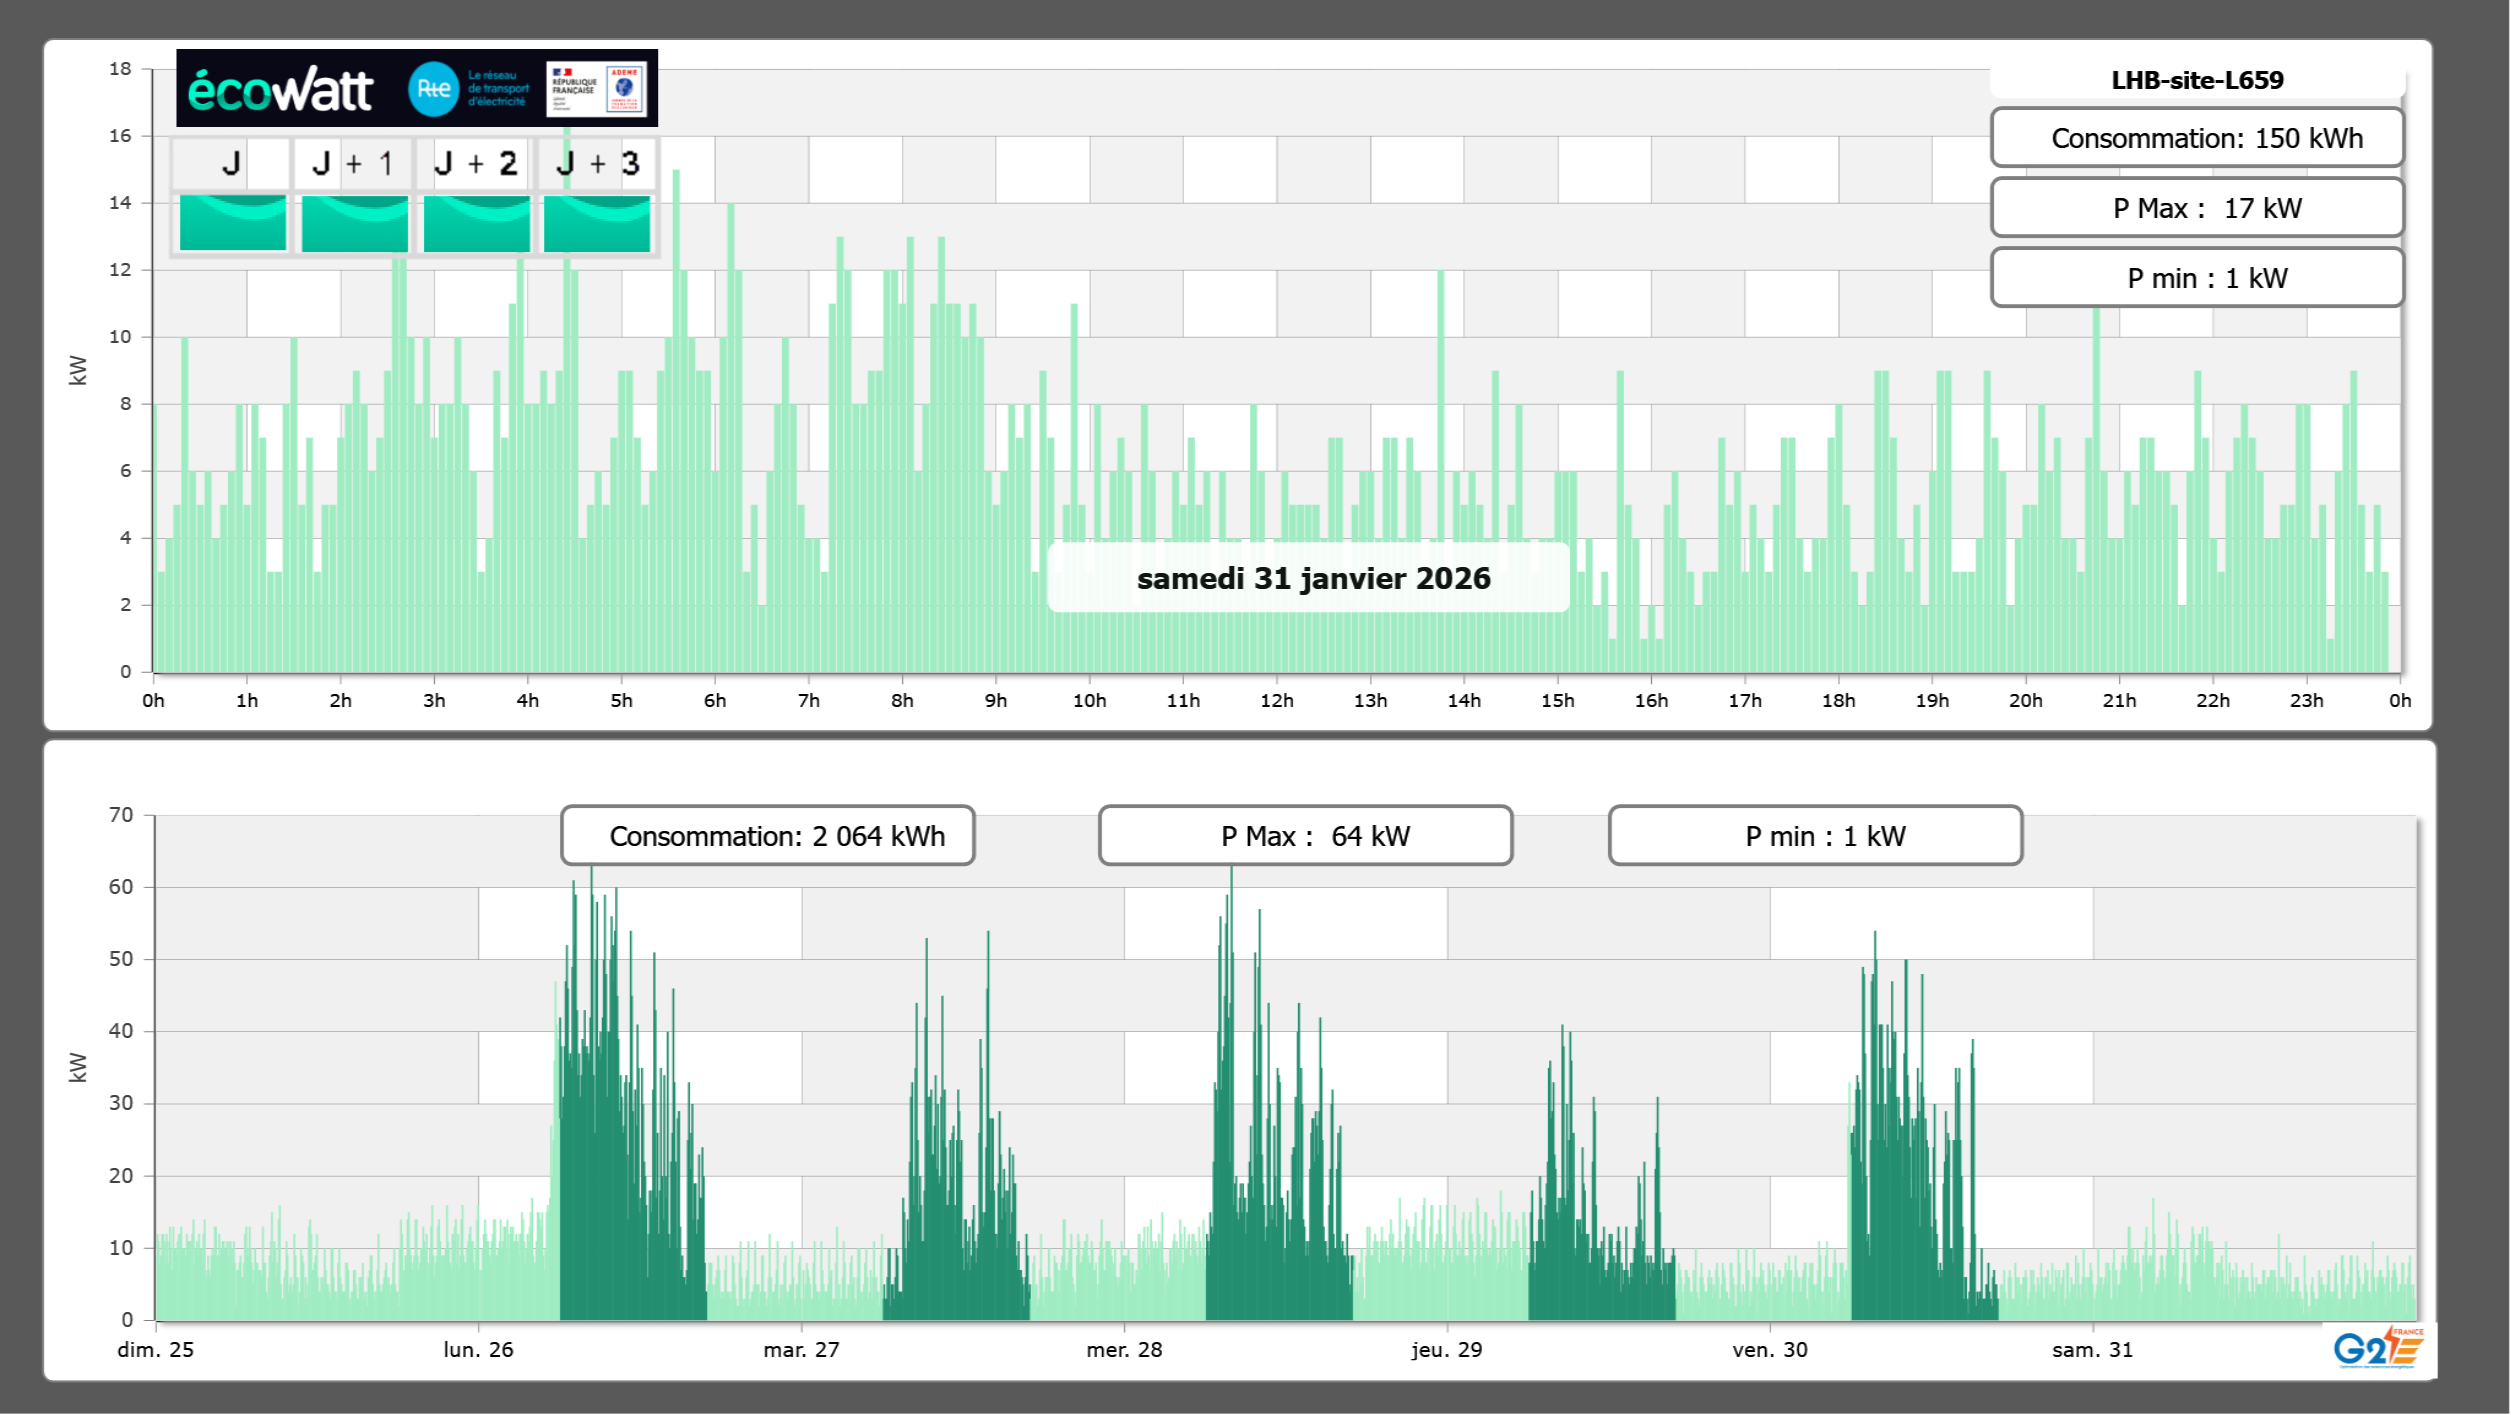Click the lun. 26 axis label
This screenshot has height=1415, width=2511.
point(478,1349)
